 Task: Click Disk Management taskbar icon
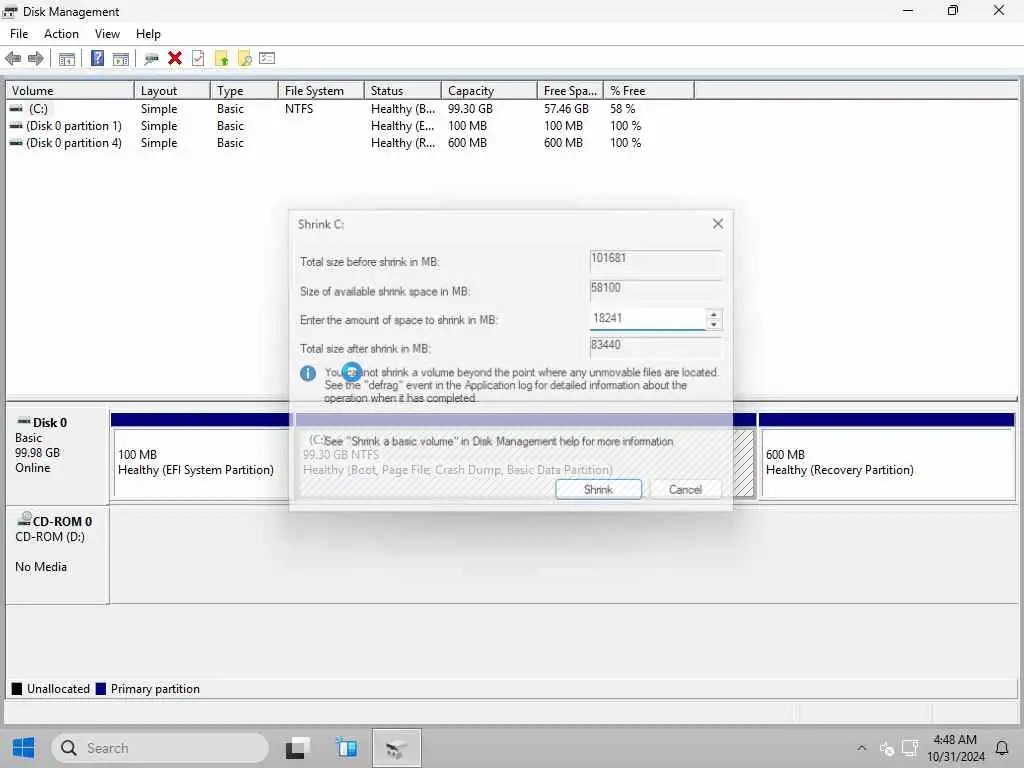click(396, 748)
